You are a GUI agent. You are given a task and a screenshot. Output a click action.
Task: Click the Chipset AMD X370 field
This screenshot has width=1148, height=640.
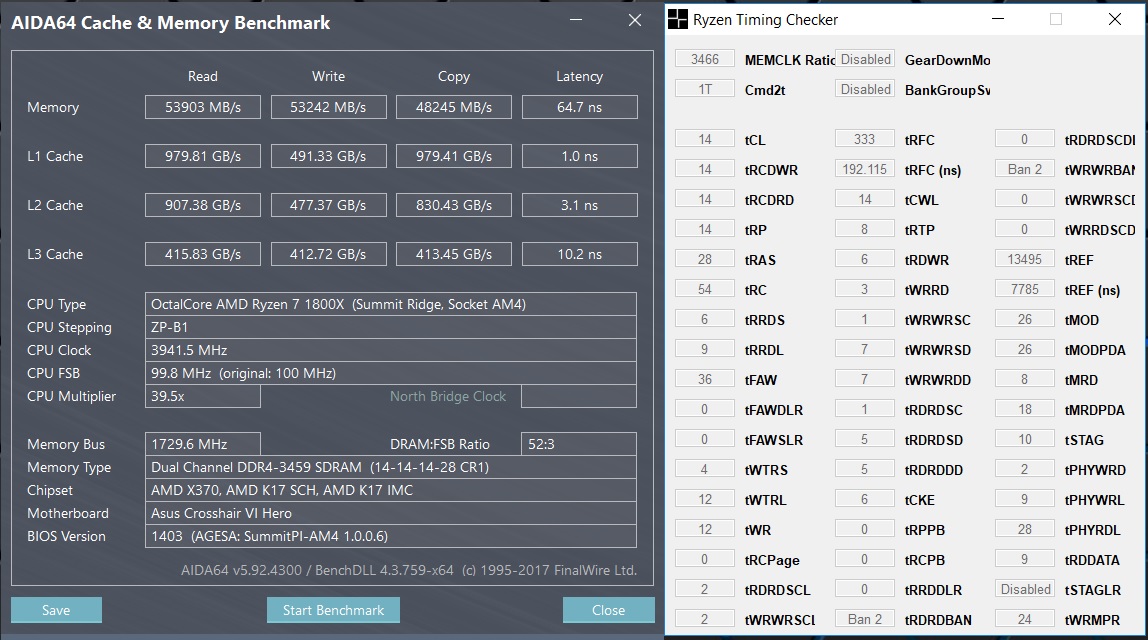click(x=391, y=490)
